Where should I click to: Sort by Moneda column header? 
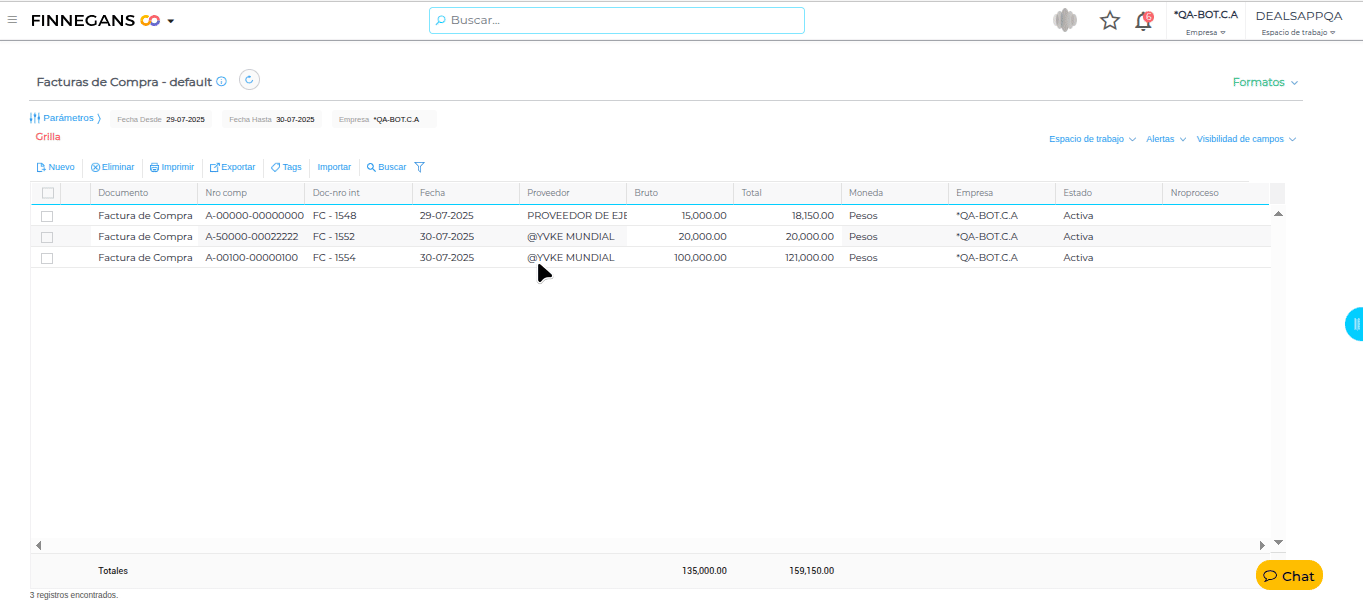895,193
